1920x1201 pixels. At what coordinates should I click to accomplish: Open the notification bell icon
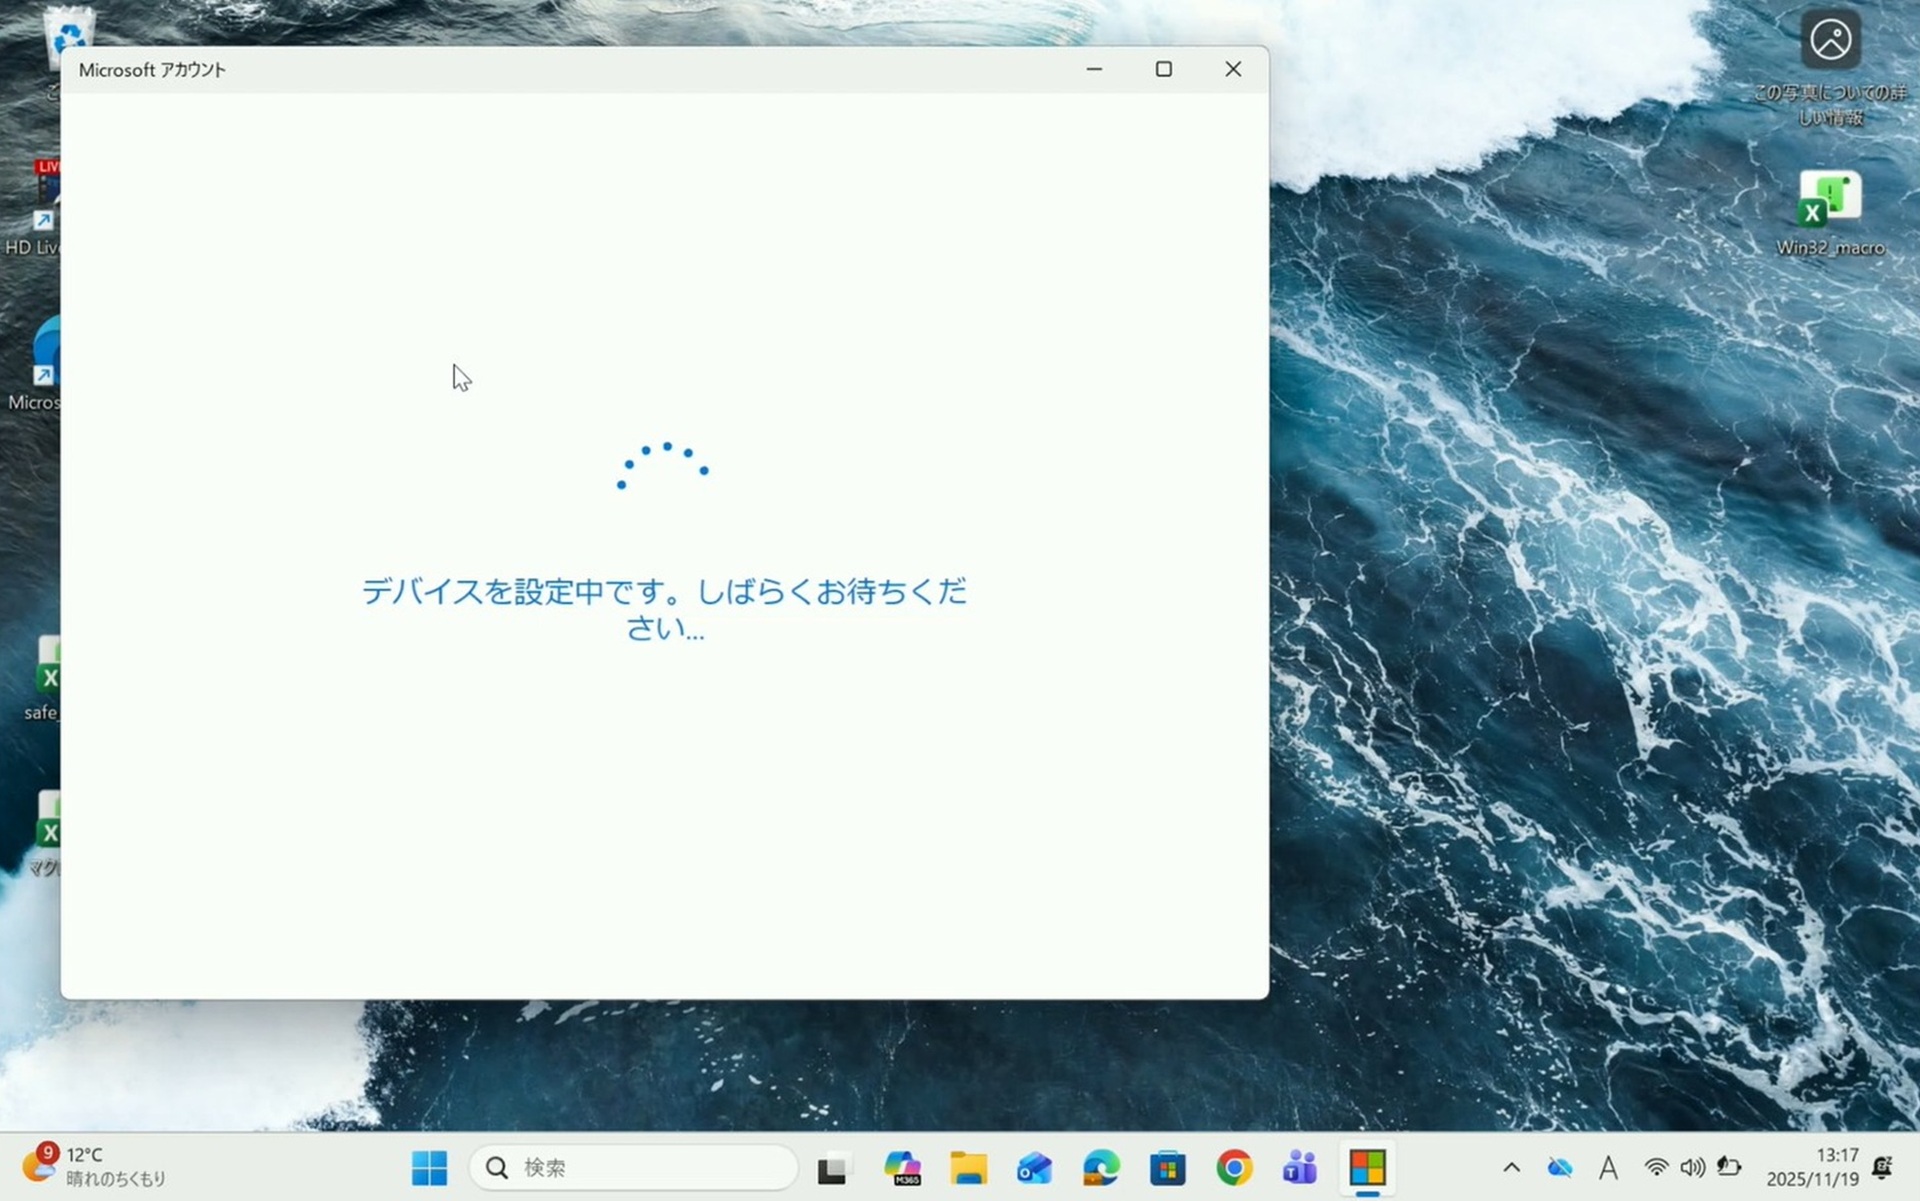point(1882,1167)
